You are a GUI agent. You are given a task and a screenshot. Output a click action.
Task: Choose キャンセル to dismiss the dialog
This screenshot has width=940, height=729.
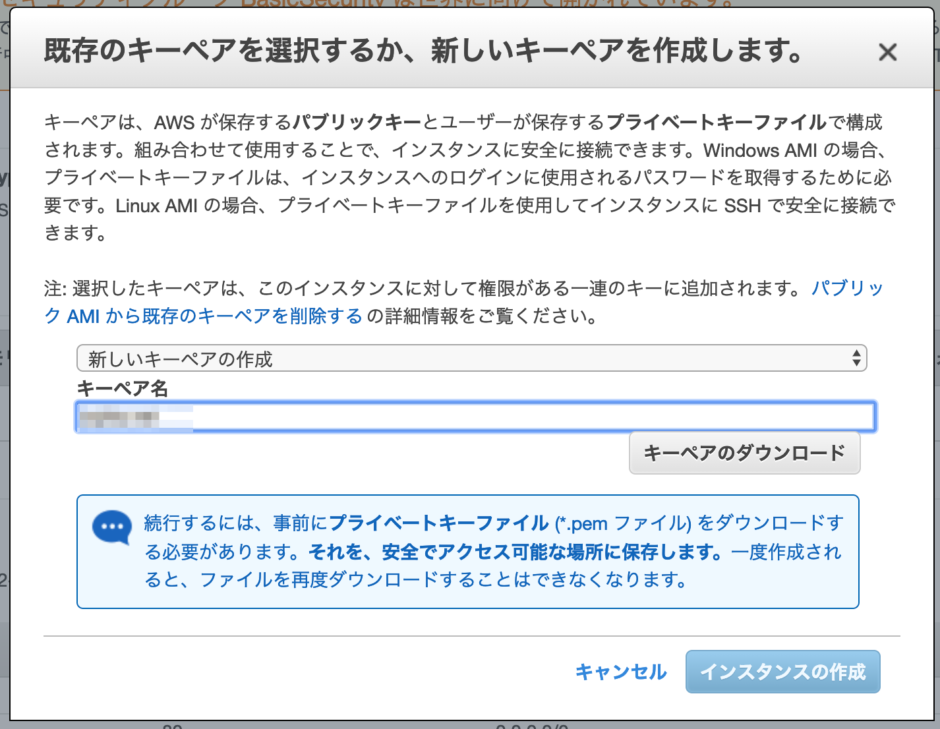(x=620, y=671)
